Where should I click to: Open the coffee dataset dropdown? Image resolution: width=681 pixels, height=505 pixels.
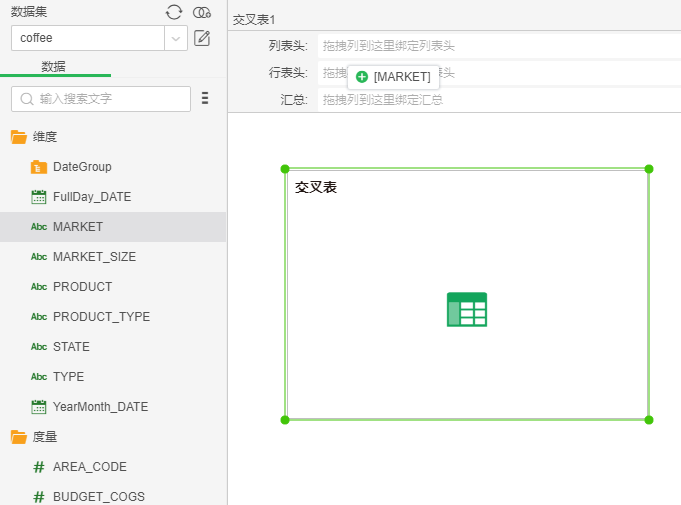[176, 38]
